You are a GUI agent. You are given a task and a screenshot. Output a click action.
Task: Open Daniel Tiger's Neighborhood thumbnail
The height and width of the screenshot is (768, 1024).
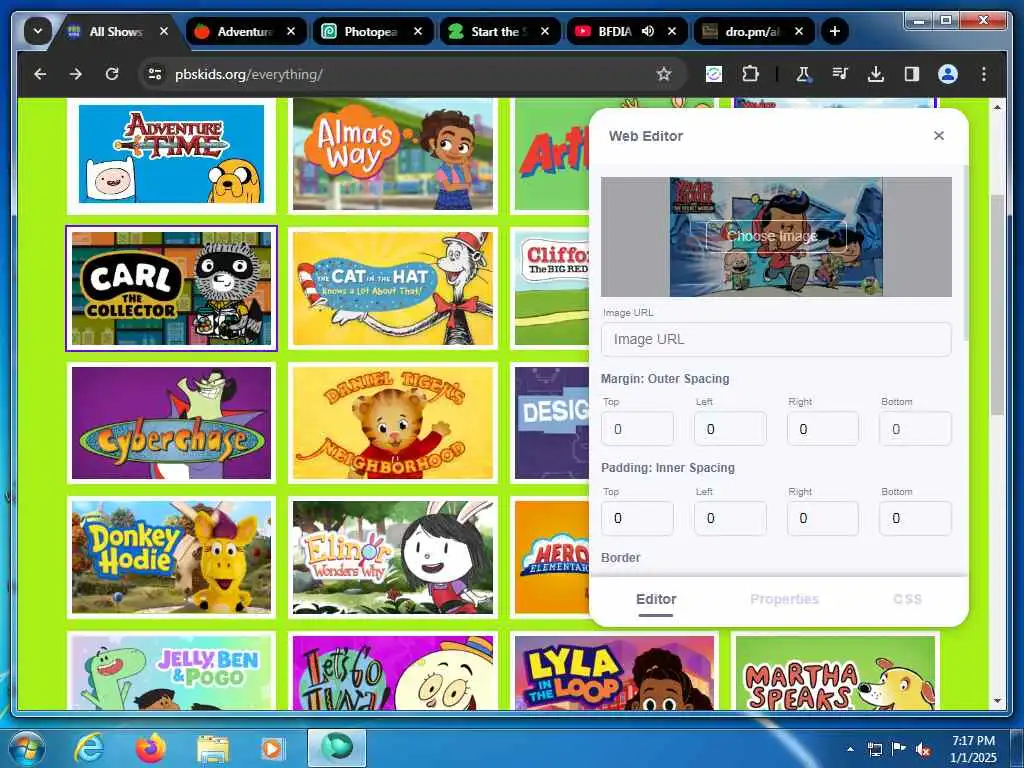point(393,423)
